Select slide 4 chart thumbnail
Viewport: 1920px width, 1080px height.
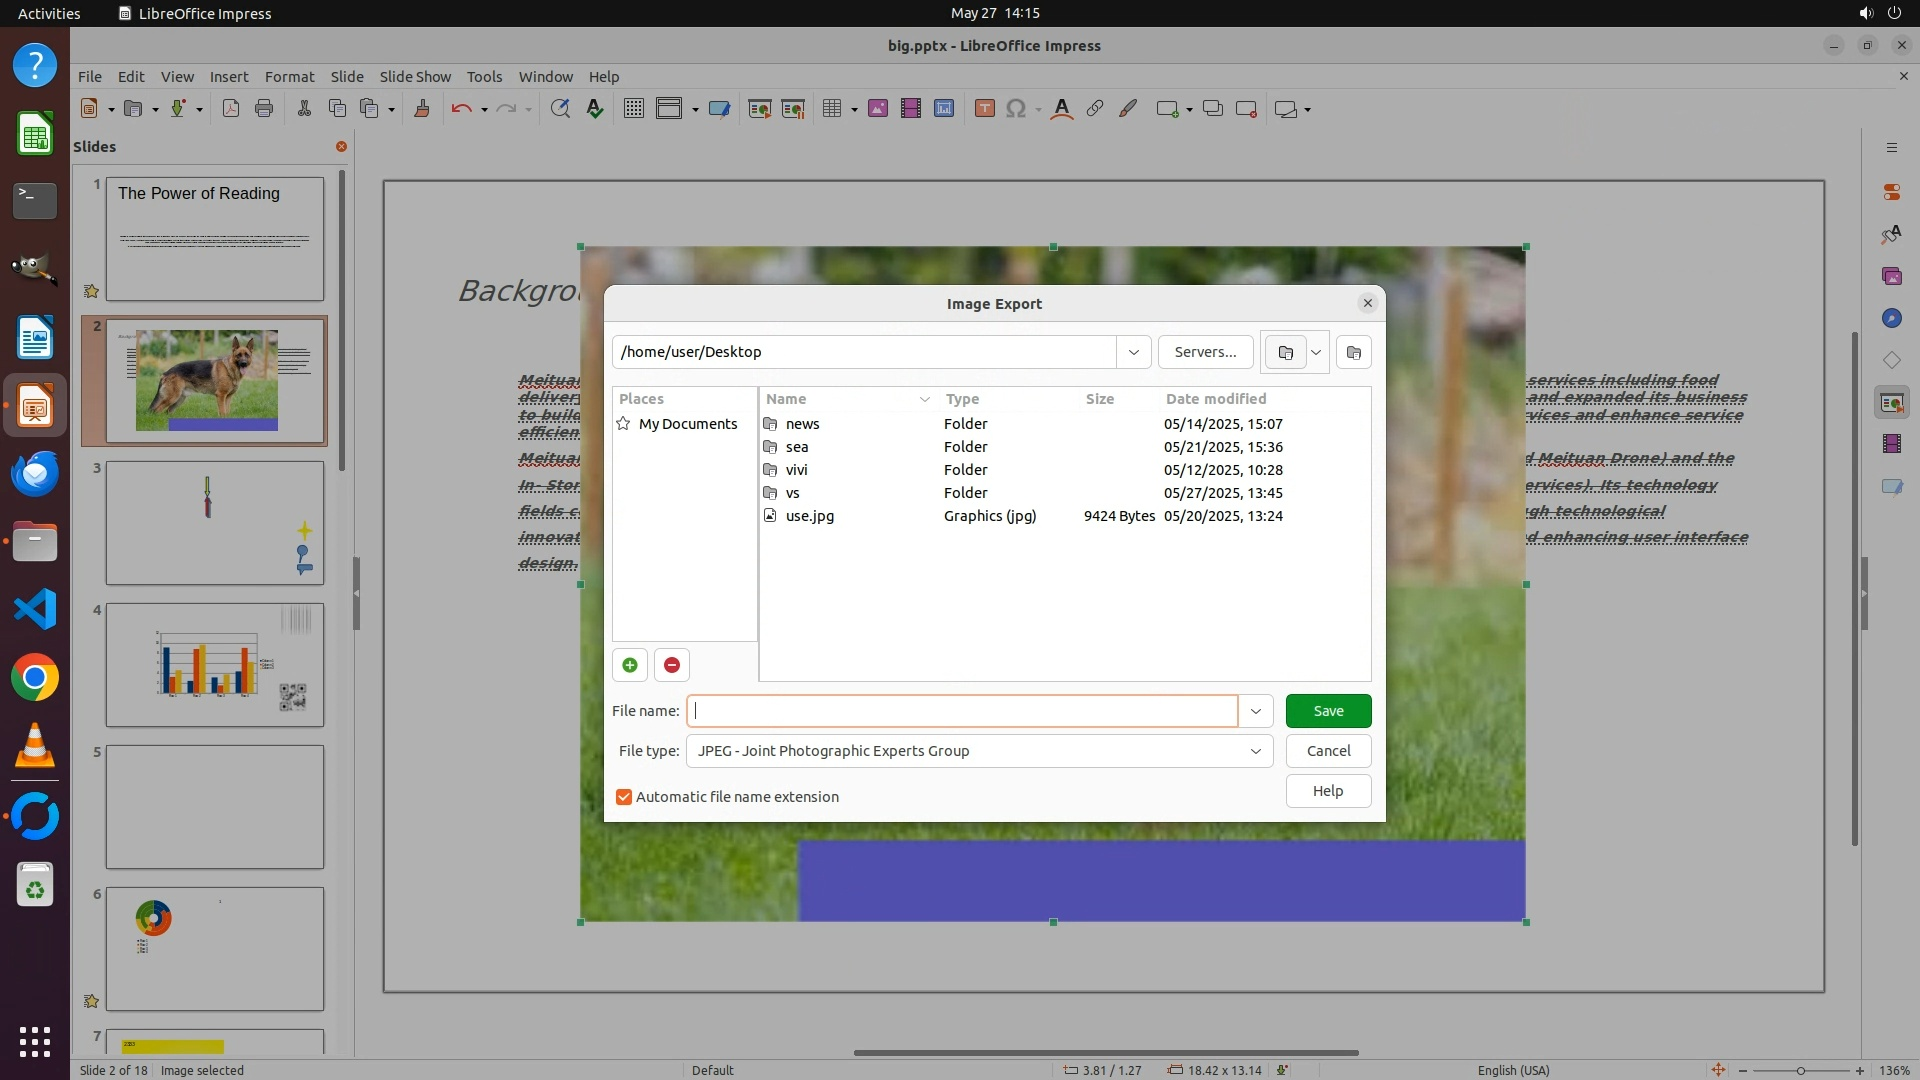[215, 665]
